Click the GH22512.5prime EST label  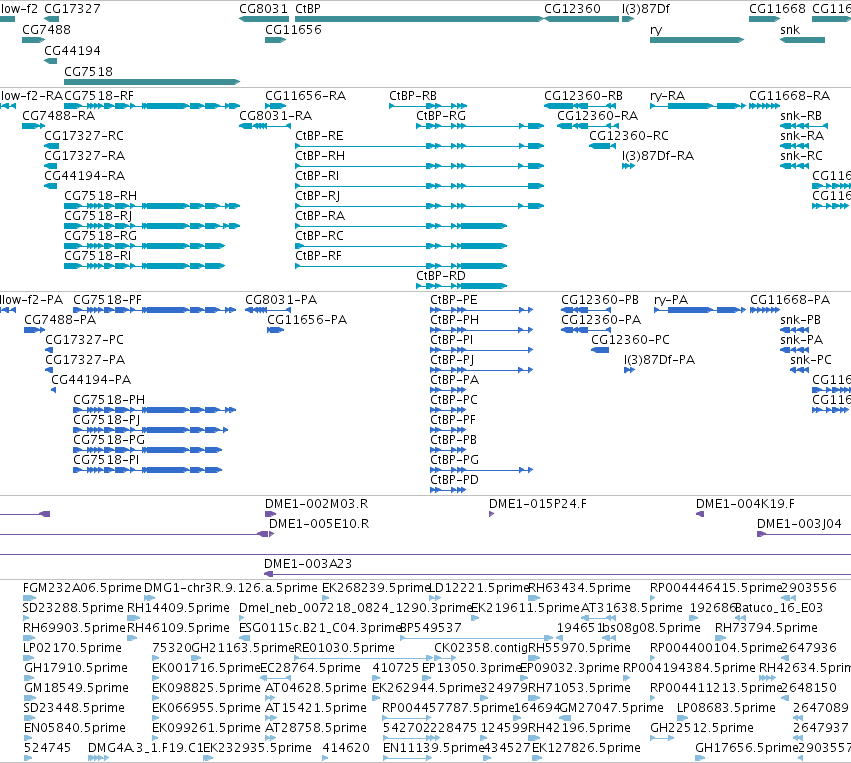pos(702,728)
